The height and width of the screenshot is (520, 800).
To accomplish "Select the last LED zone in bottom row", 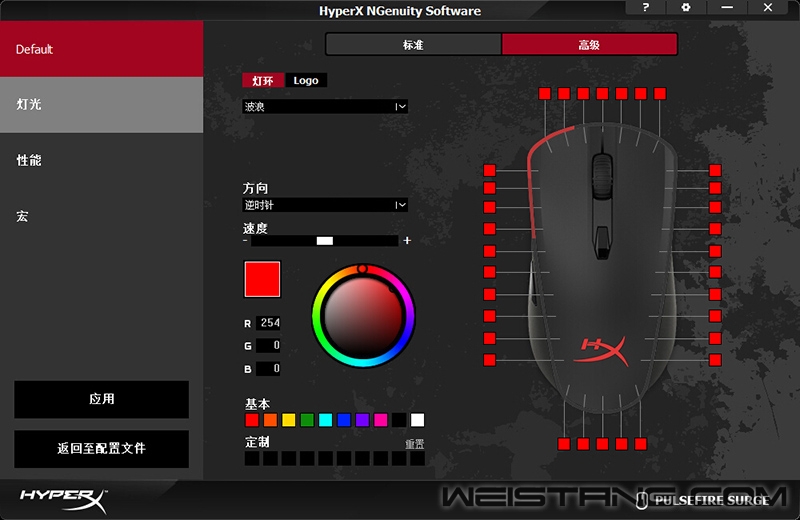I will [x=641, y=444].
